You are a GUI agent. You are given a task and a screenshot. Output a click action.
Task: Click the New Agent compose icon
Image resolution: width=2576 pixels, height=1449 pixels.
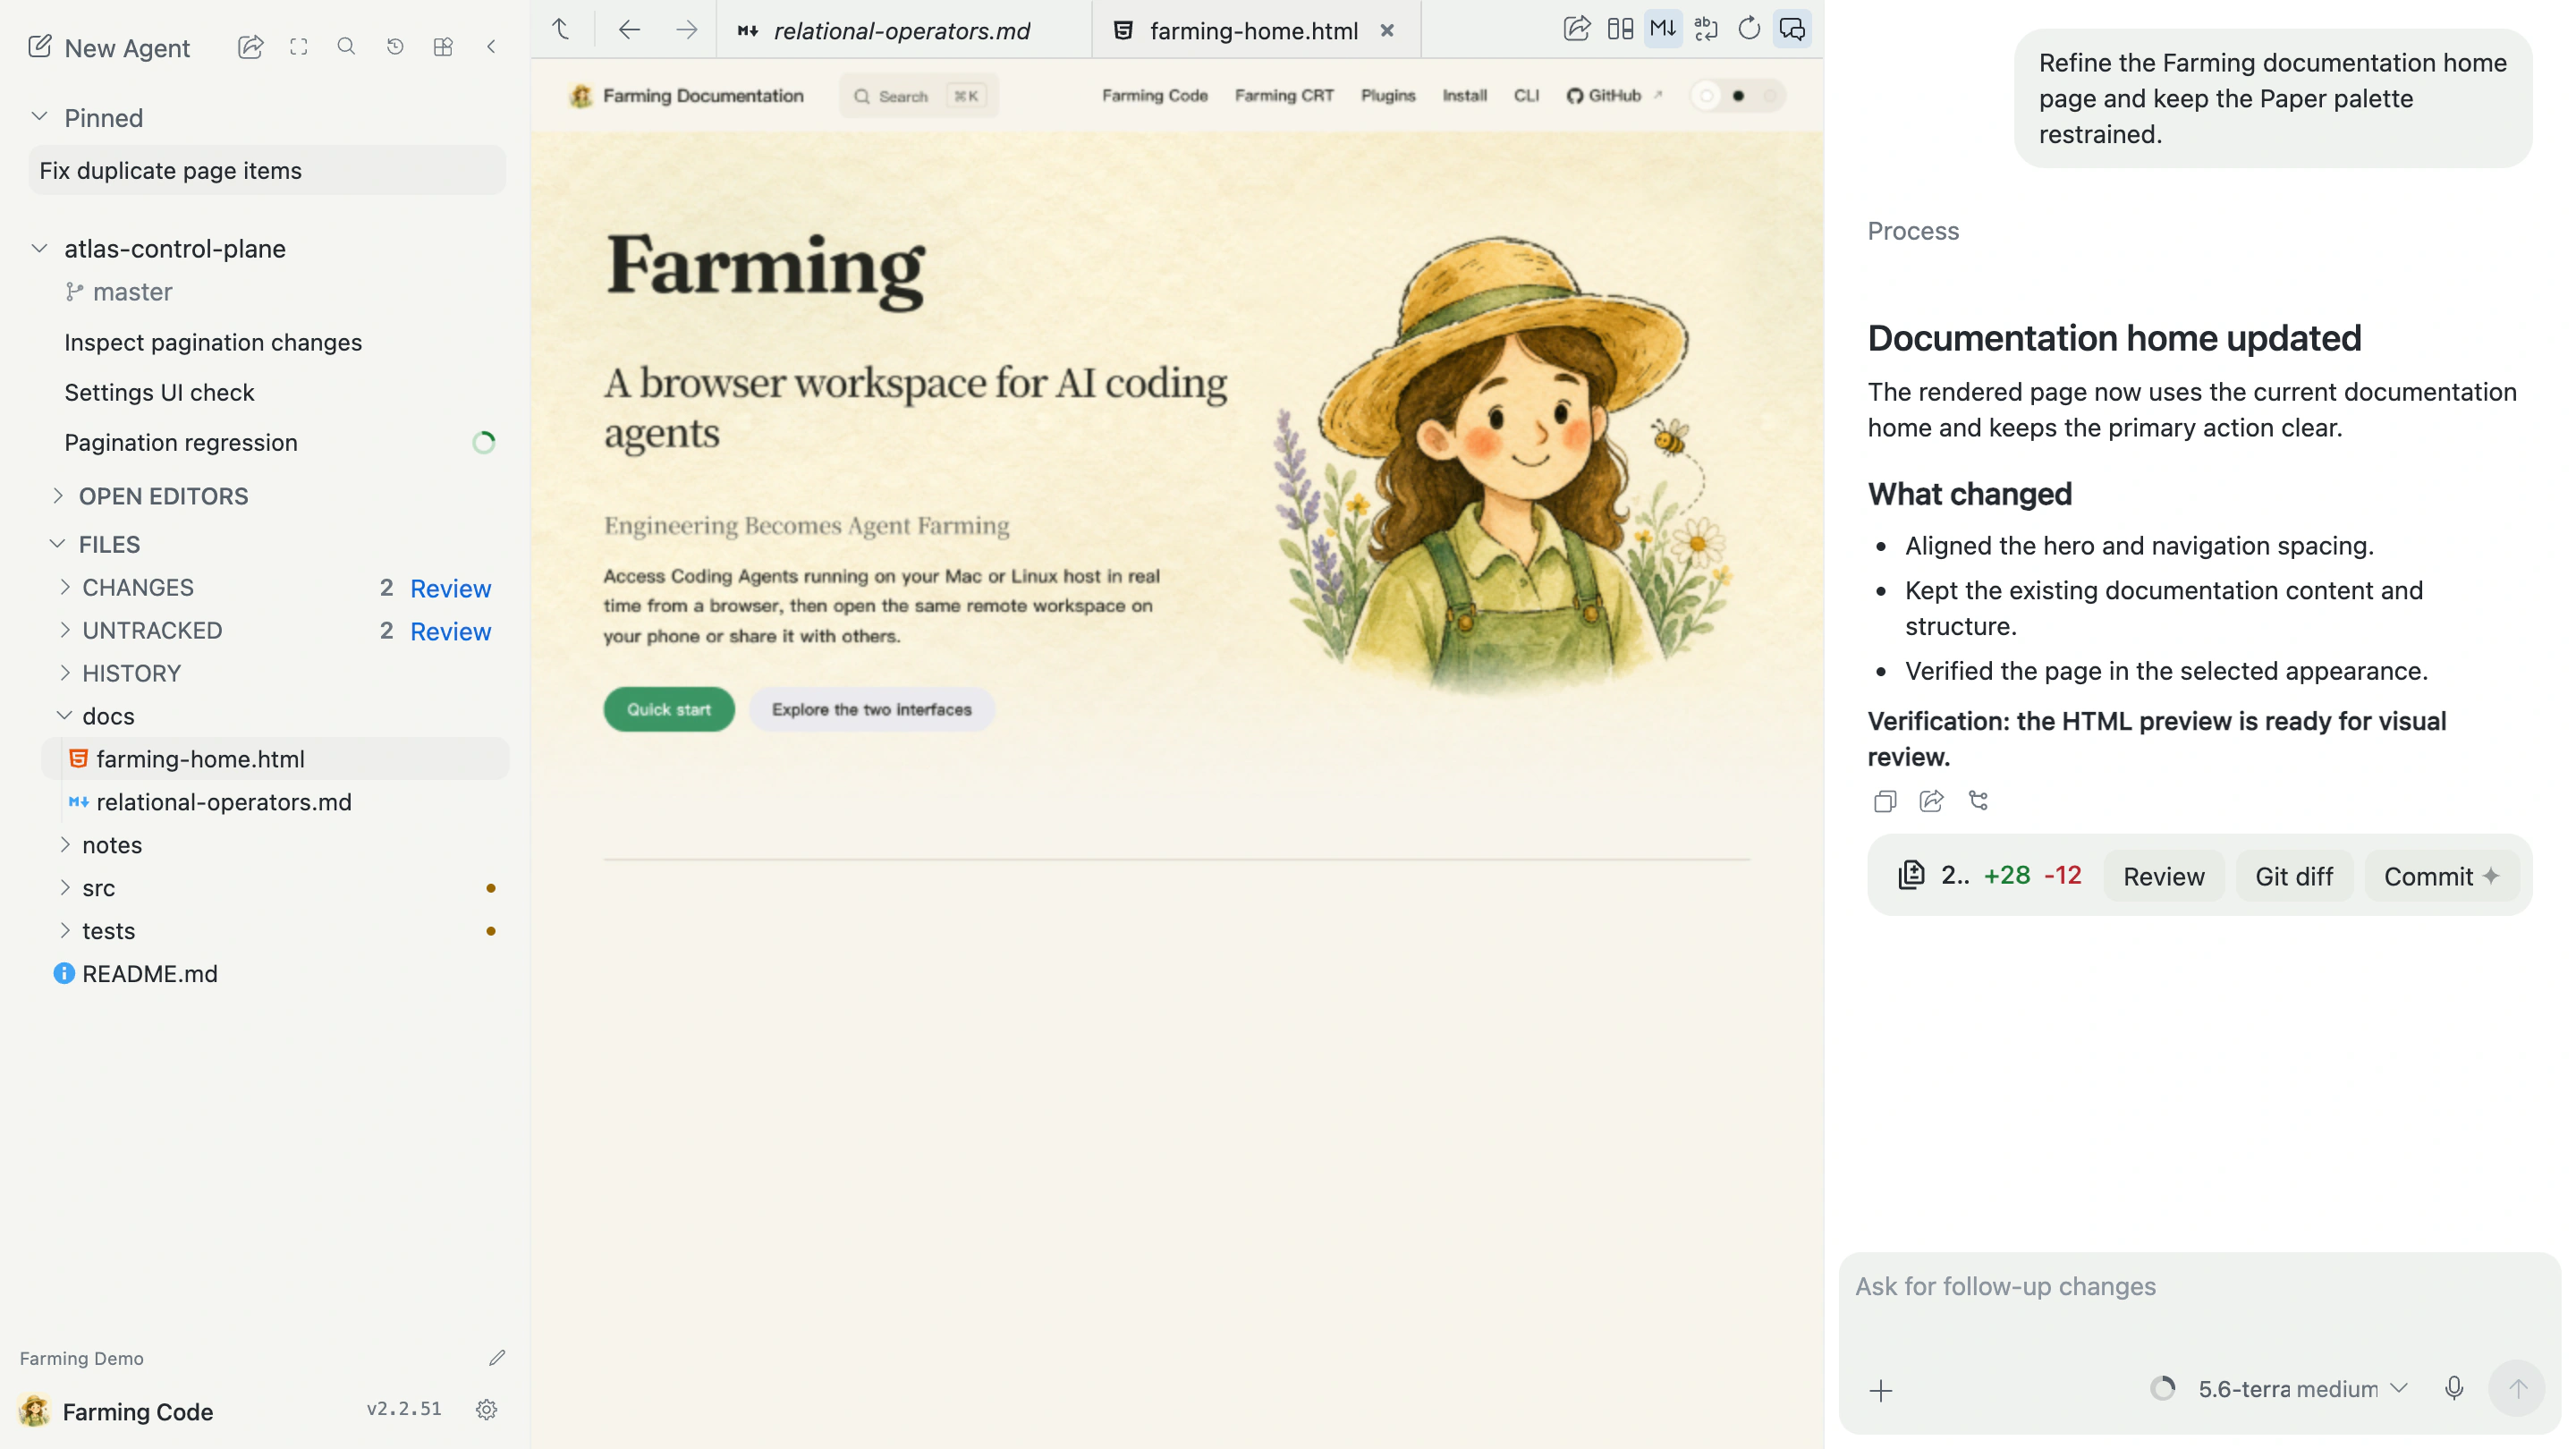tap(39, 47)
